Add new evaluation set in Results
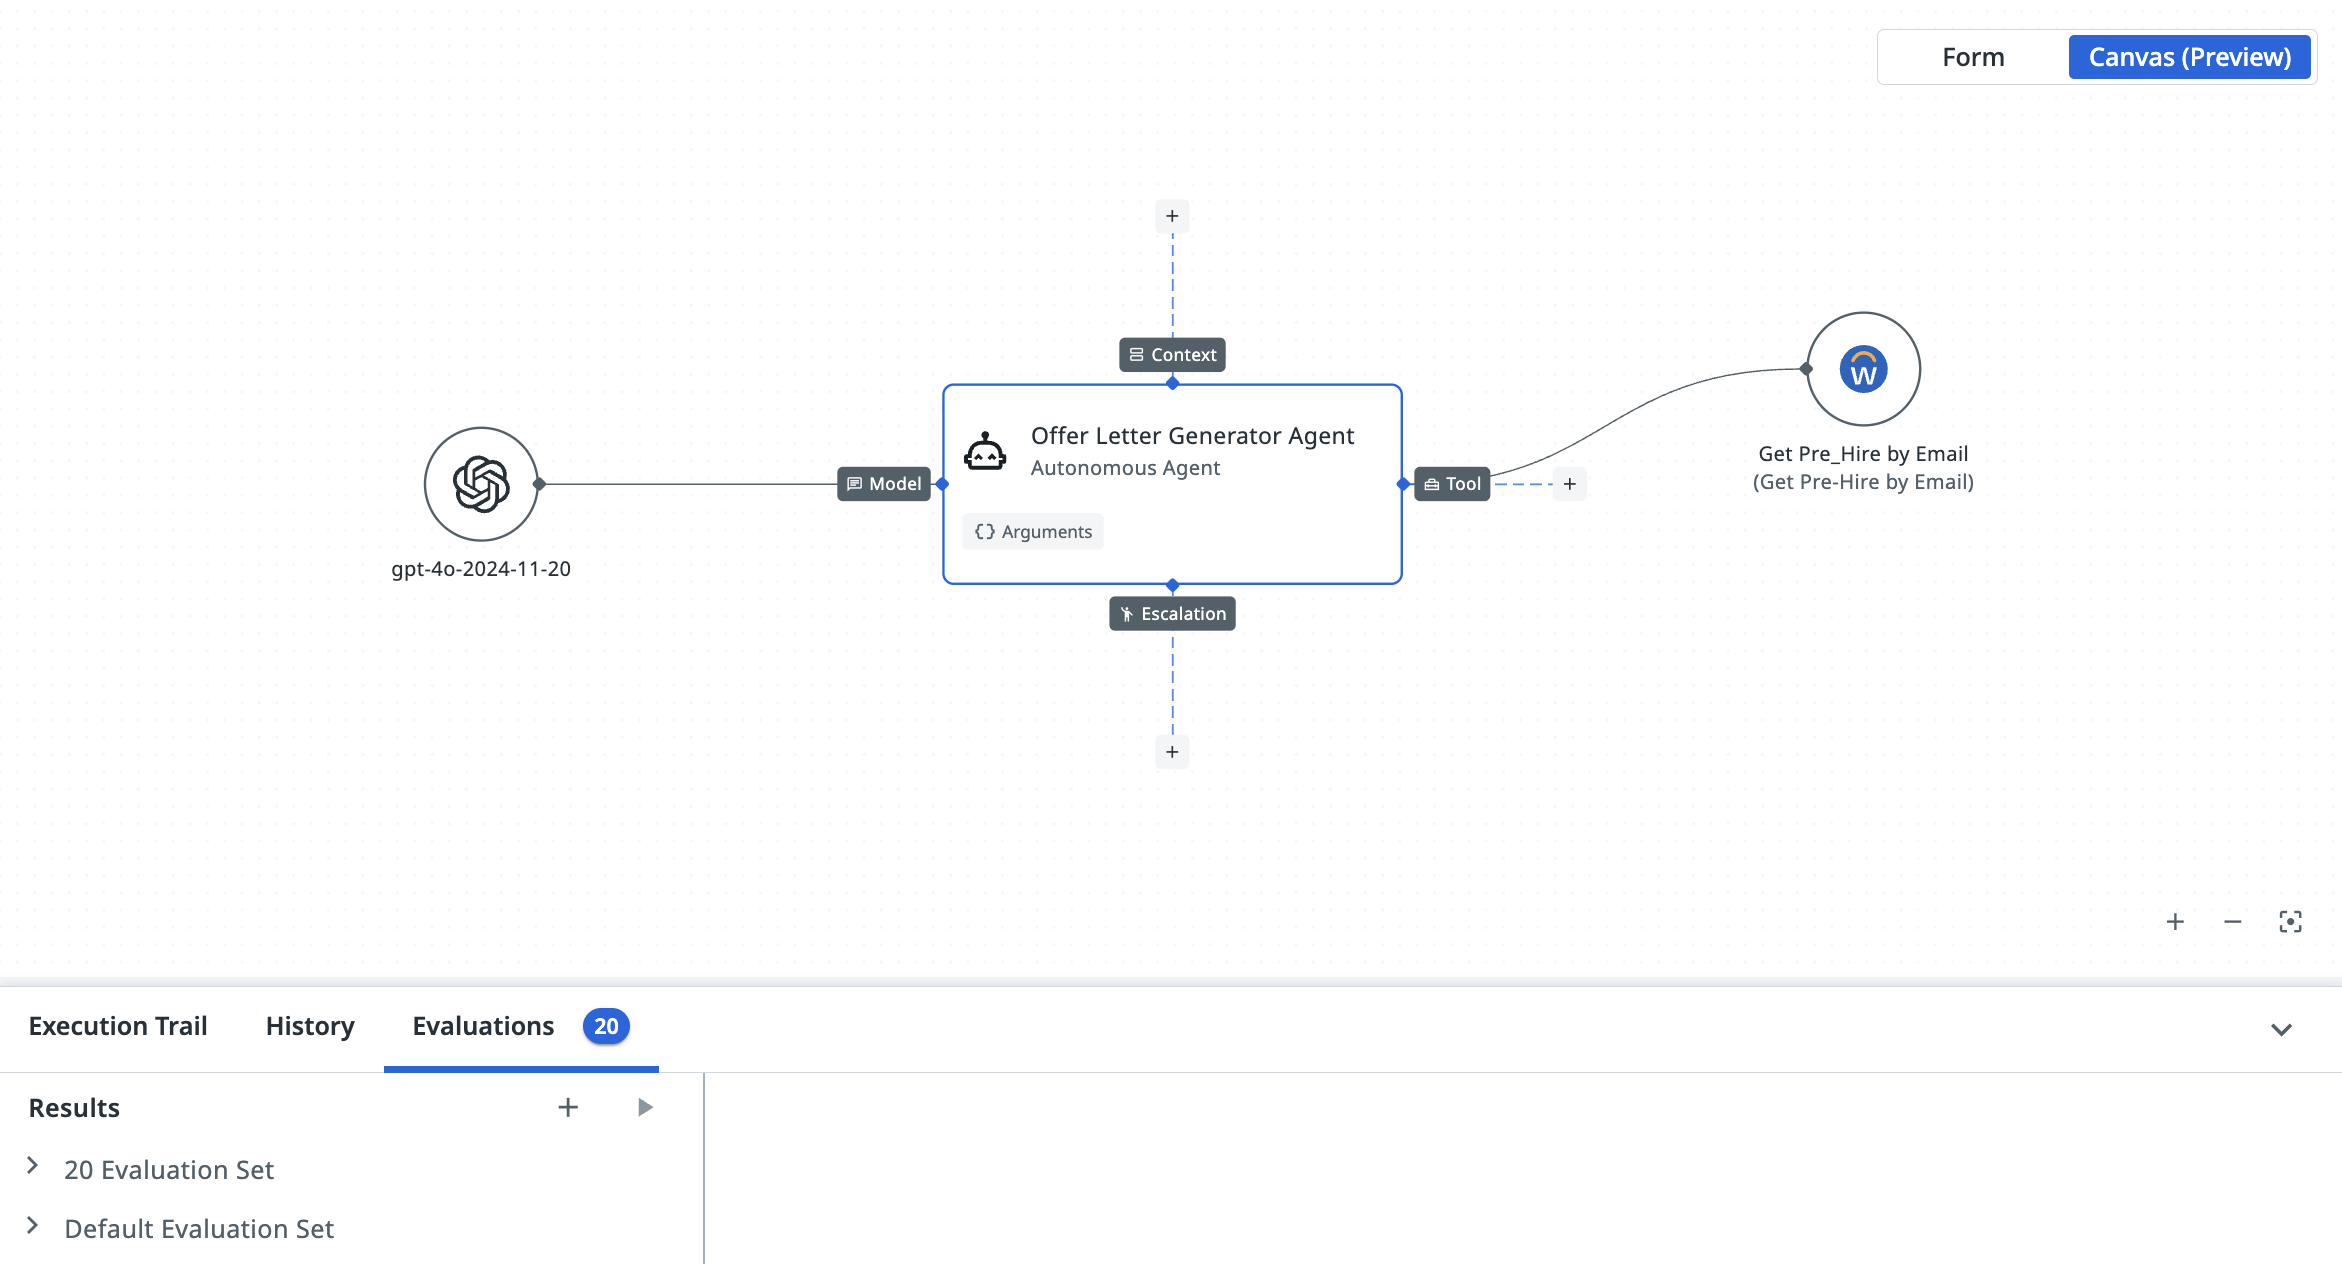This screenshot has height=1264, width=2342. (x=568, y=1107)
